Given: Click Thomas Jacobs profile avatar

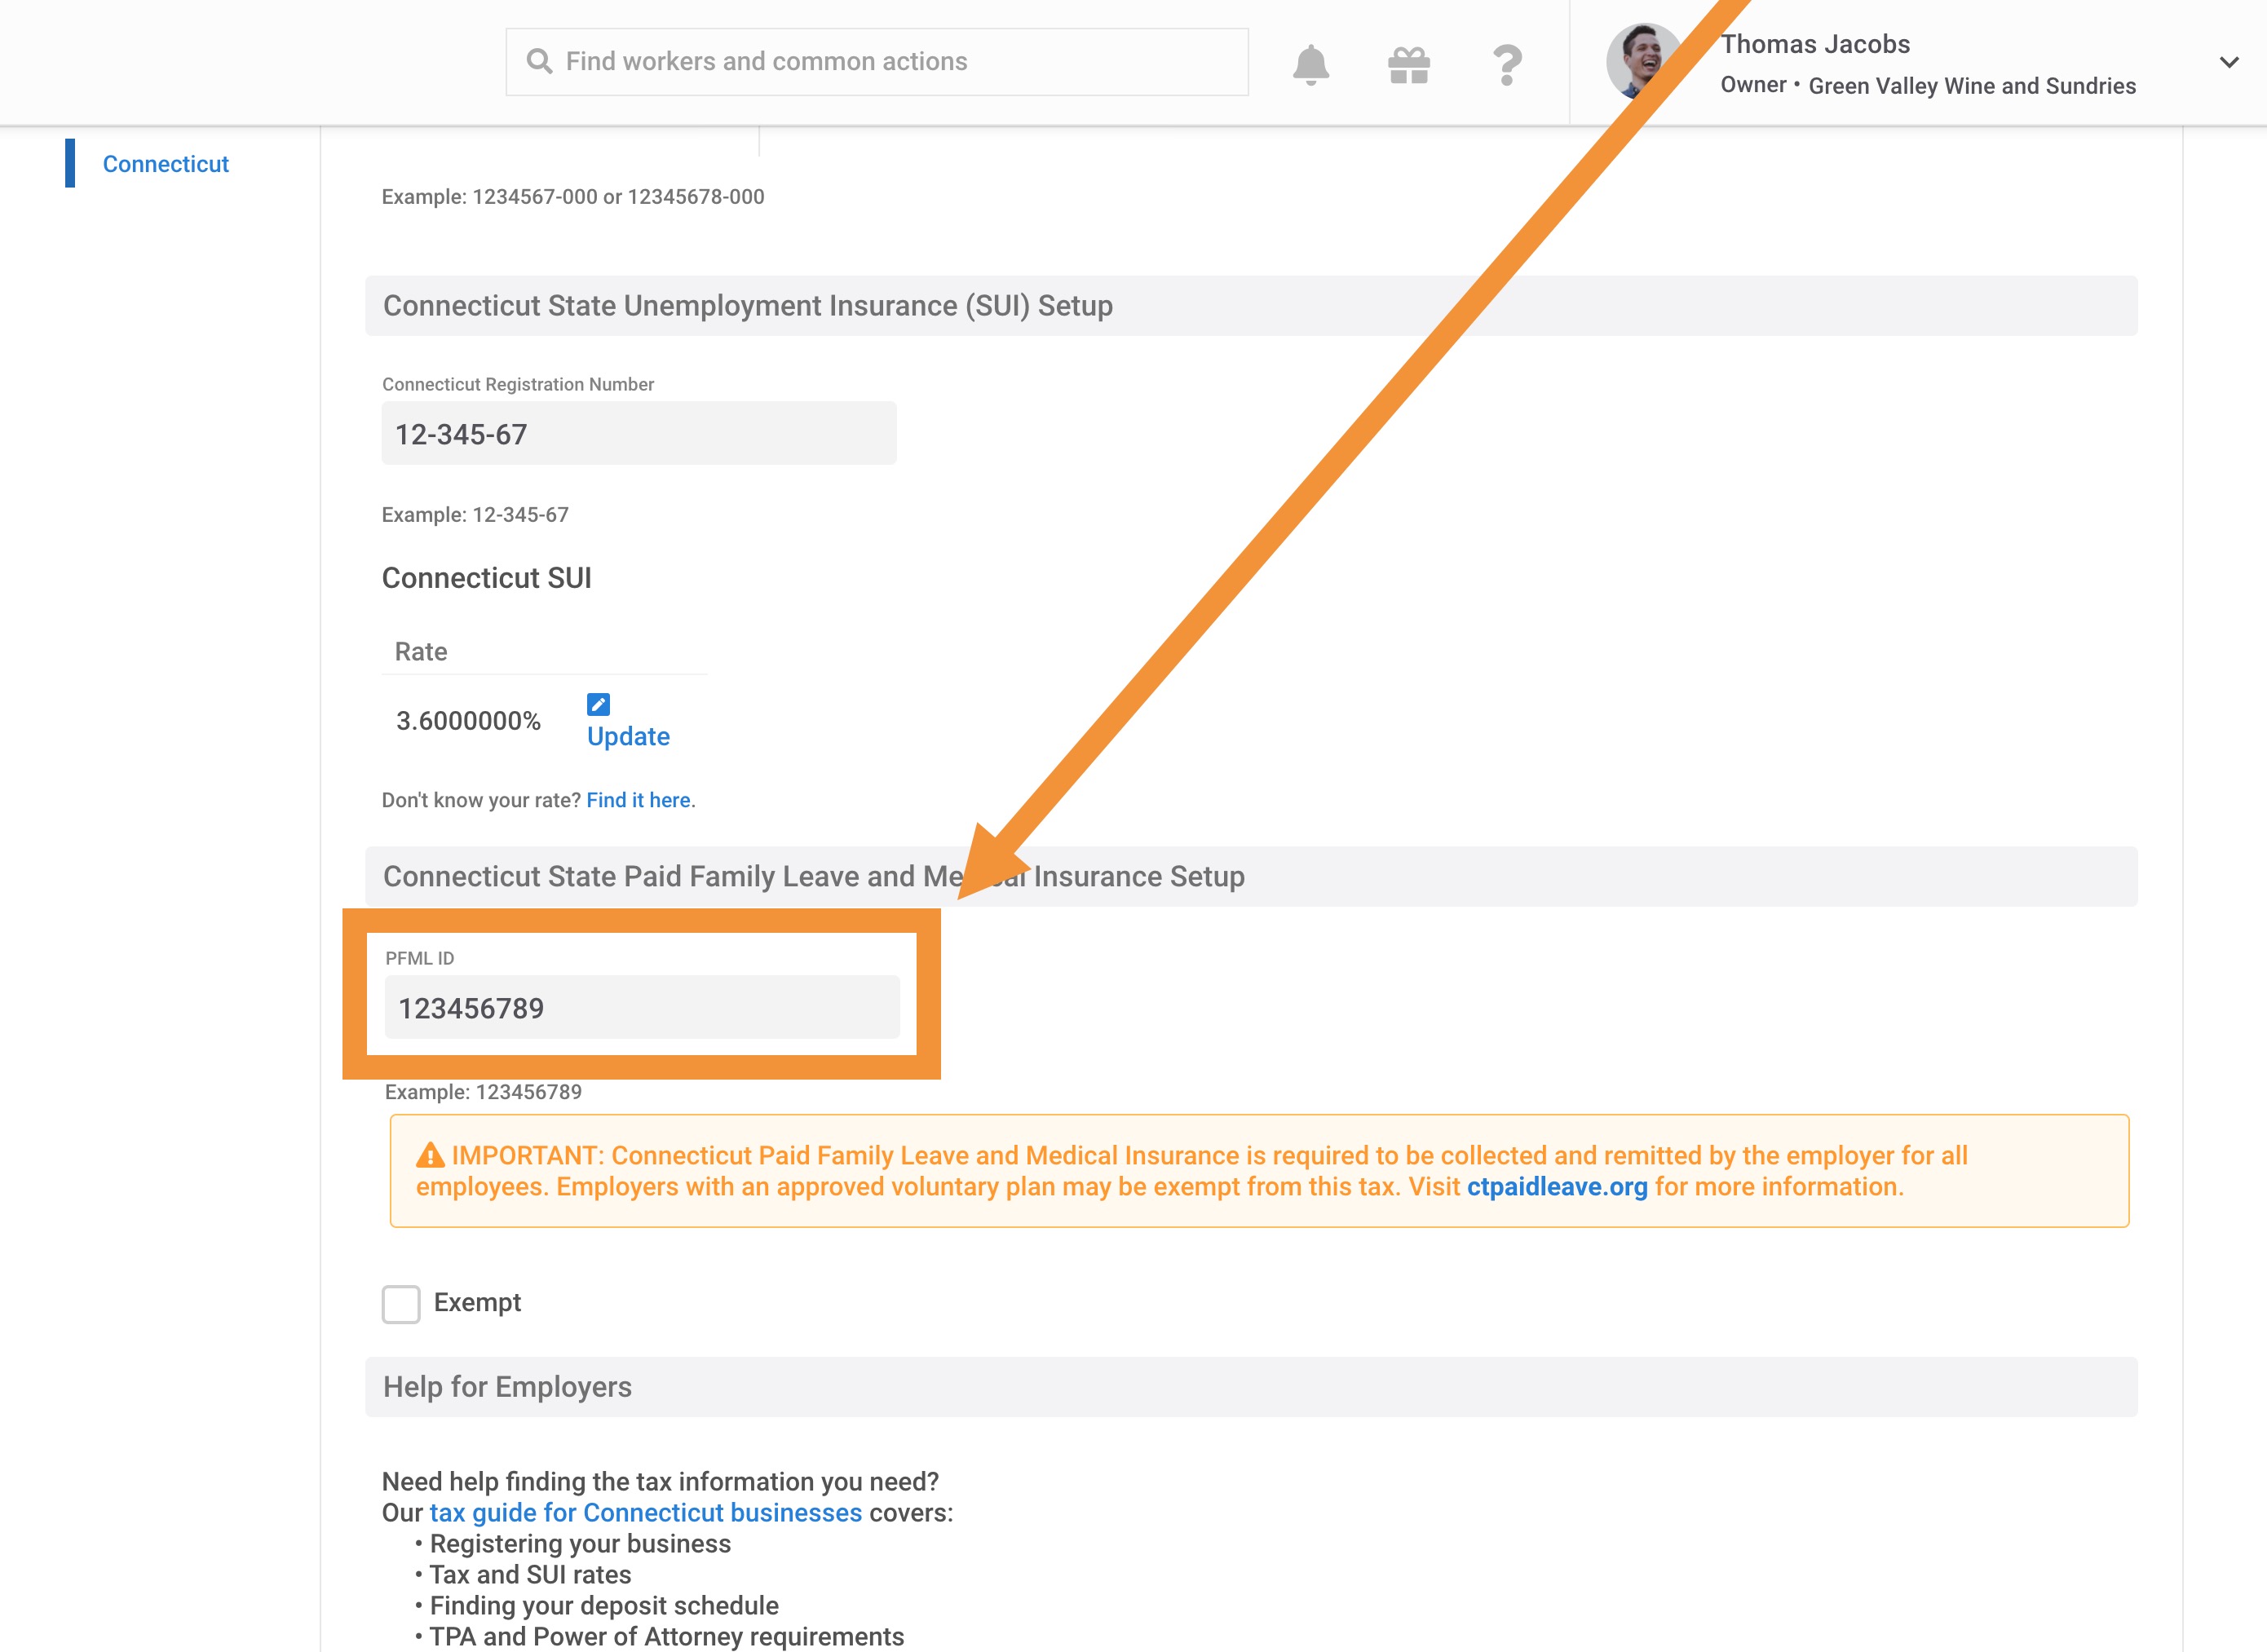Looking at the screenshot, I should [1638, 60].
